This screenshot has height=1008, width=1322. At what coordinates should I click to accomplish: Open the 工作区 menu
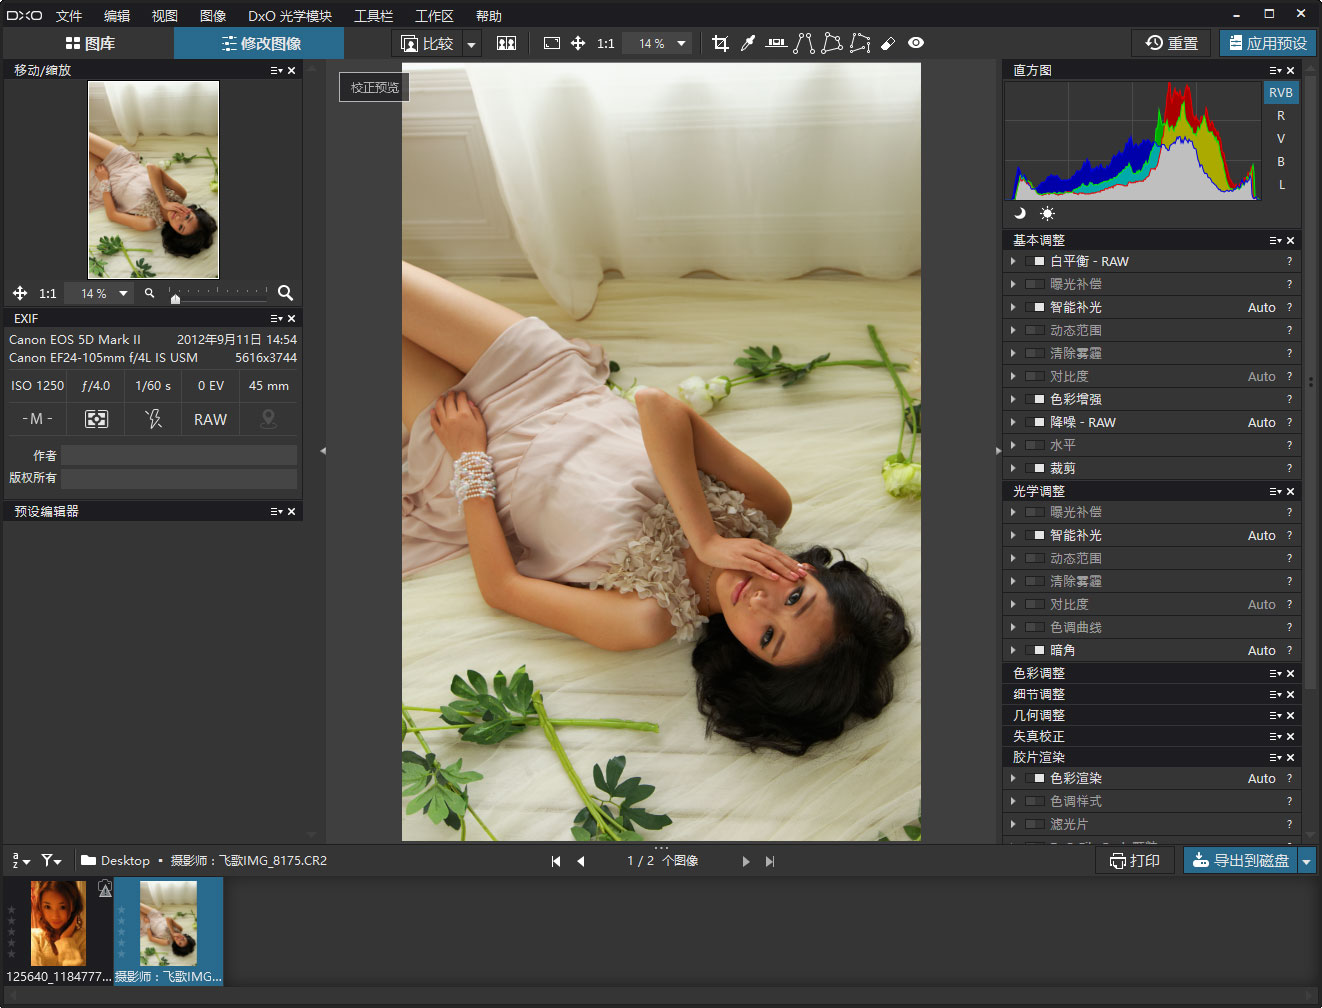tap(434, 16)
